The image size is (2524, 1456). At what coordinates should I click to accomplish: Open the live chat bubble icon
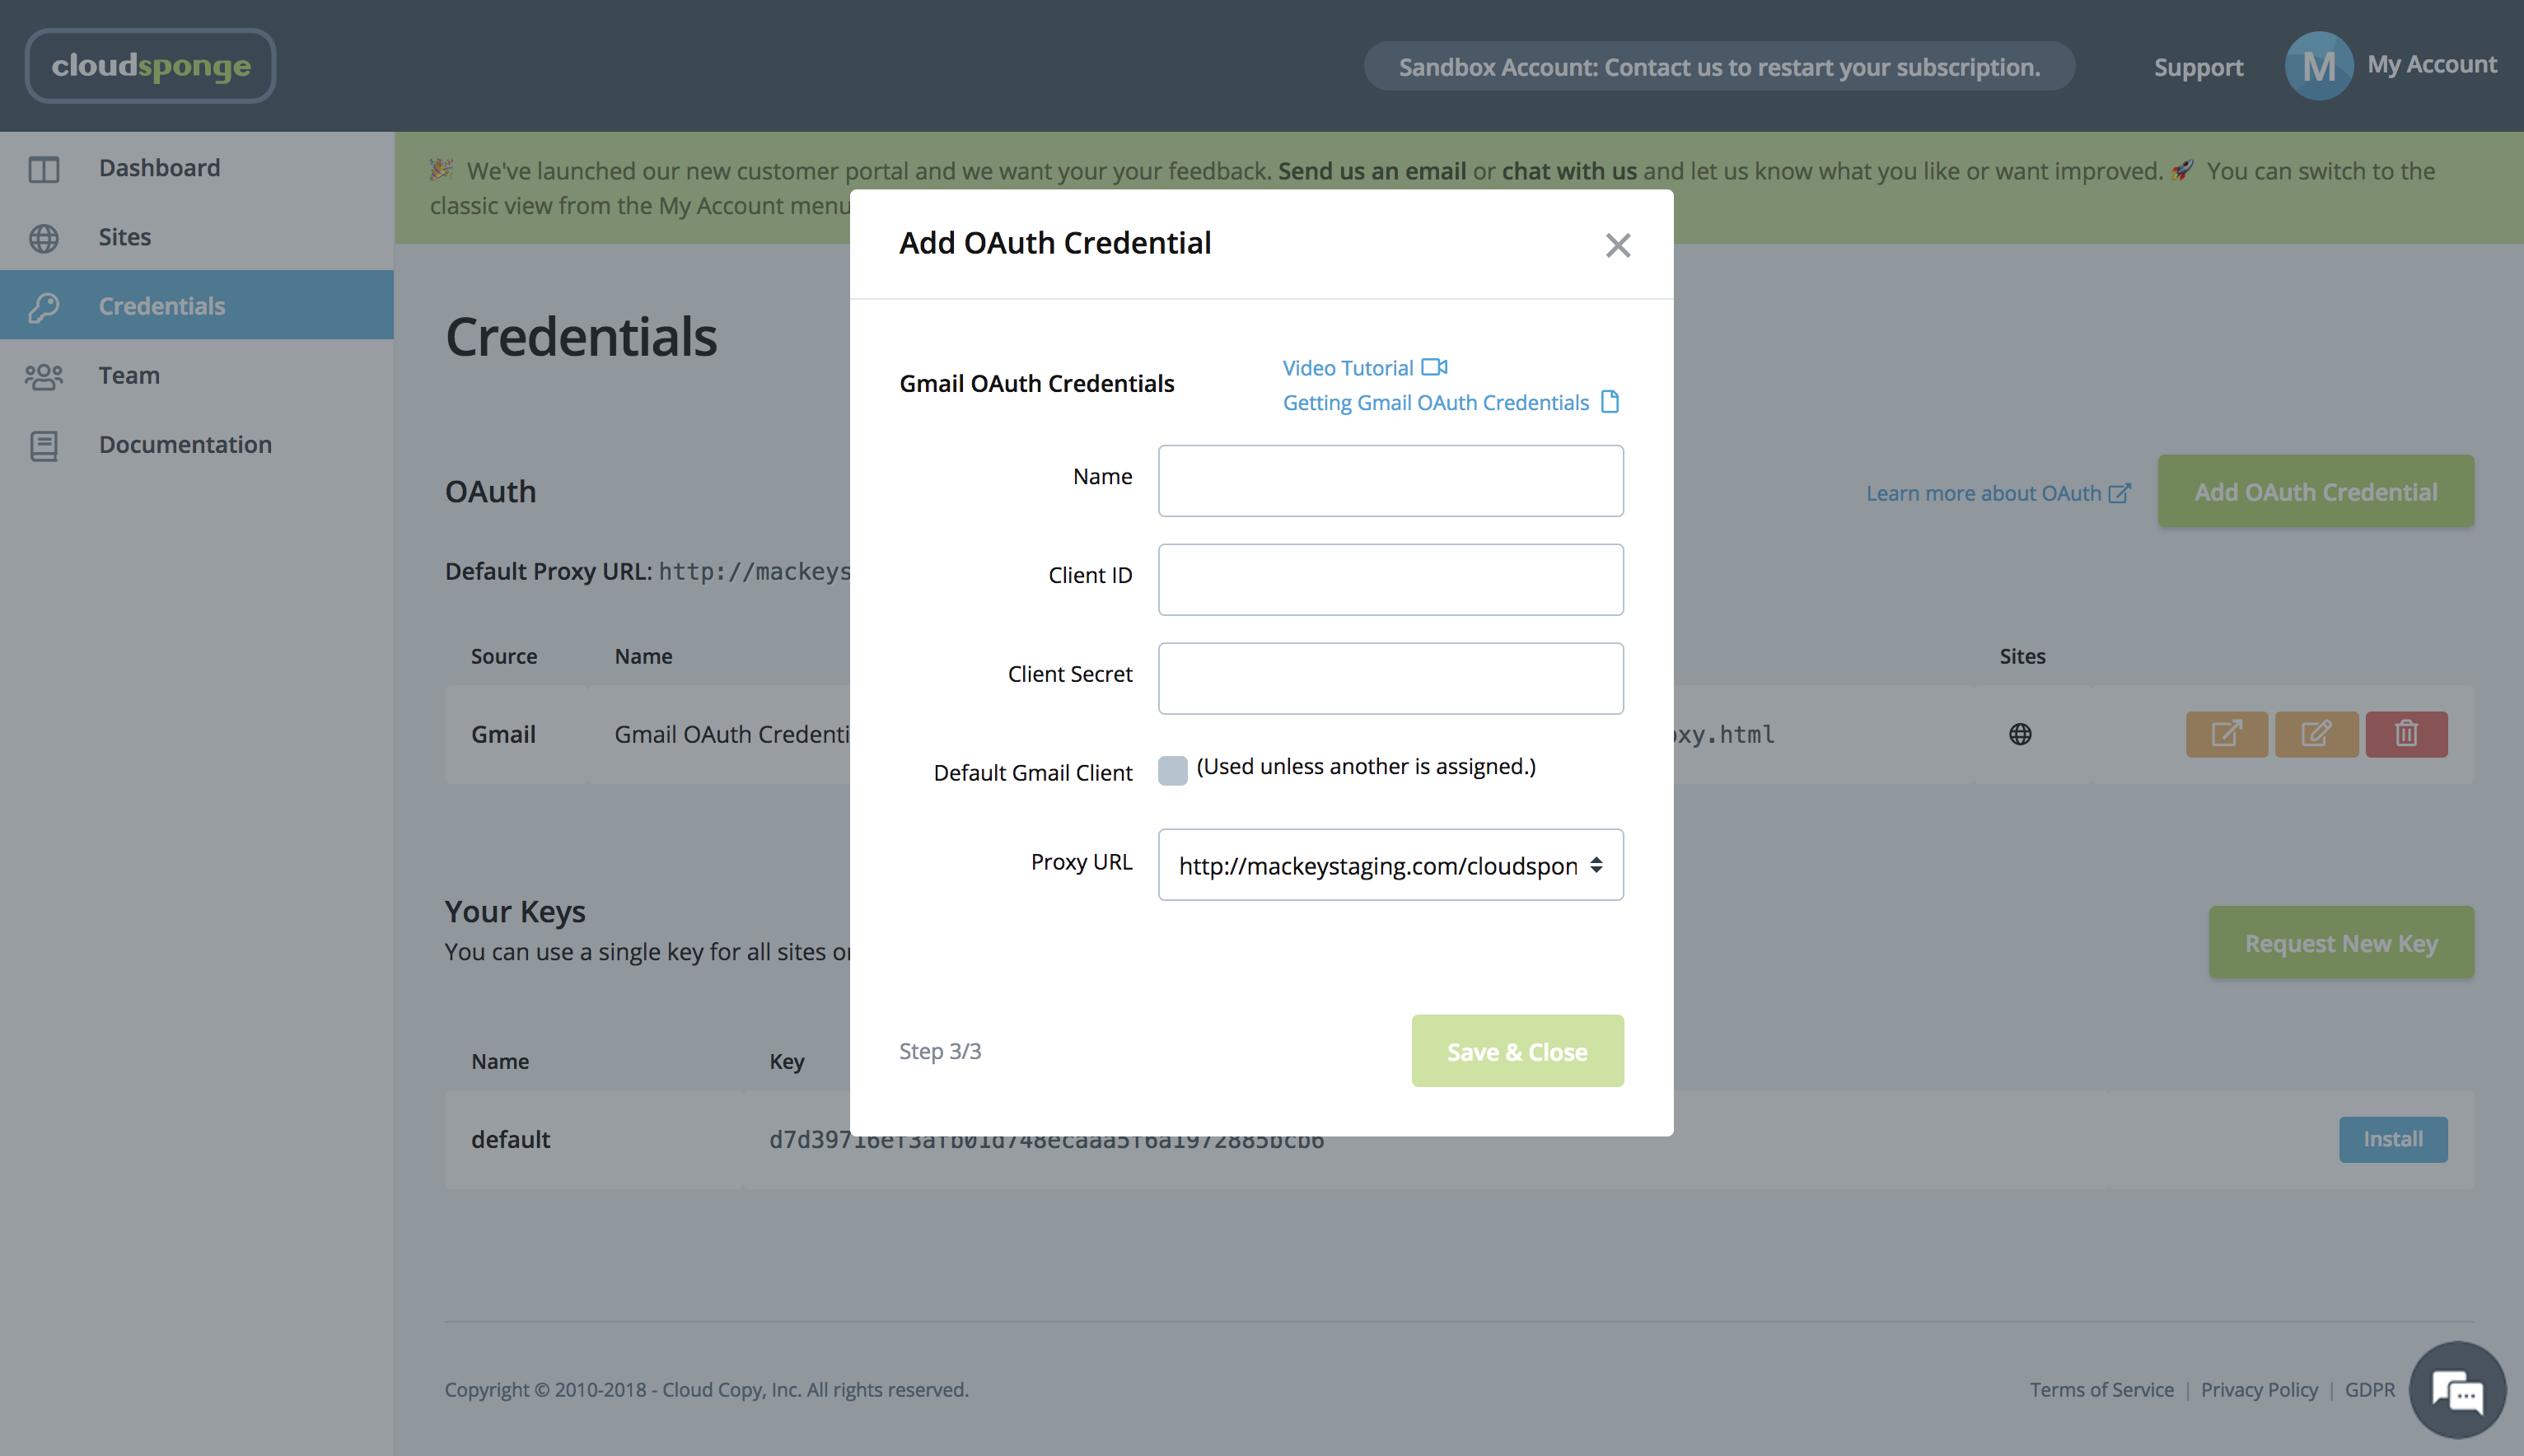(2458, 1390)
